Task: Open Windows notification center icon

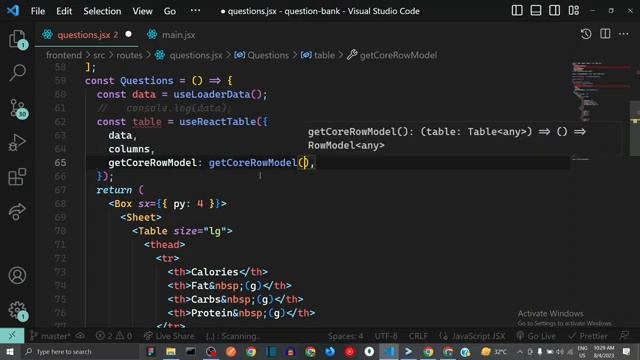Action: [627, 351]
